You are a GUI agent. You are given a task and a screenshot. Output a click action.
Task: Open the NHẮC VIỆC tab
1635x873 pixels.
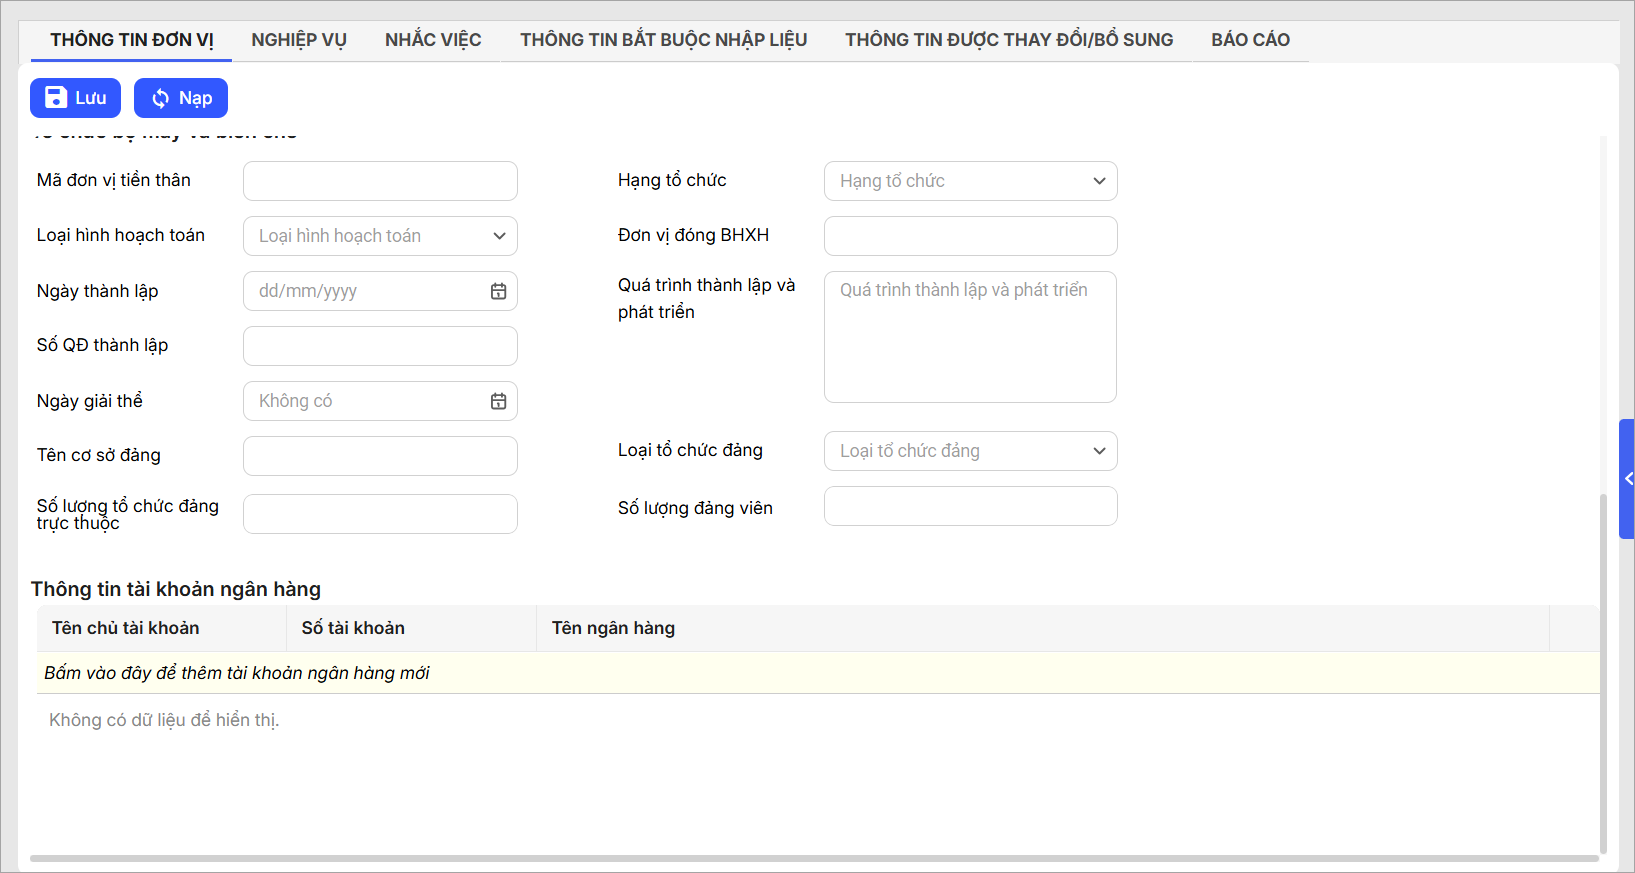[x=433, y=40]
